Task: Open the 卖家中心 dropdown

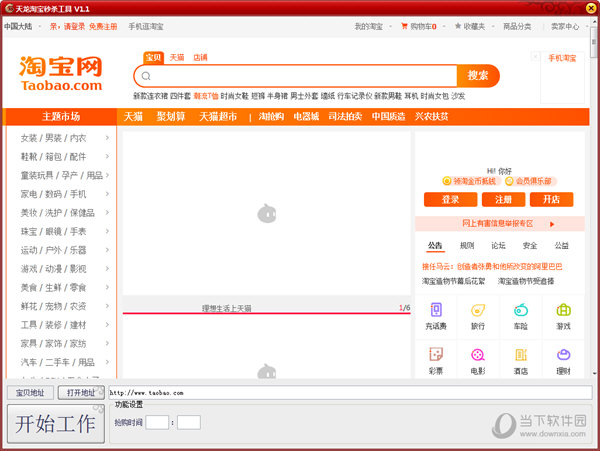Action: tap(569, 26)
